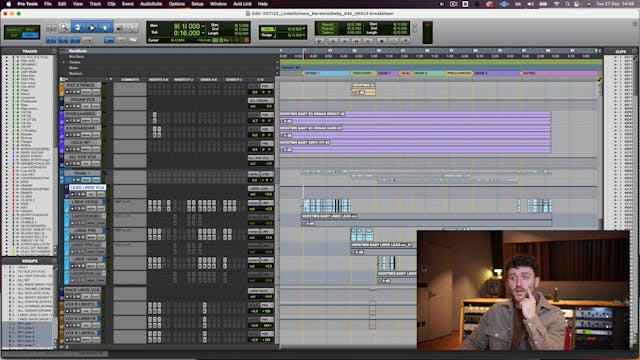This screenshot has width=640, height=360.
Task: Open the Window menu
Action: point(218,4)
